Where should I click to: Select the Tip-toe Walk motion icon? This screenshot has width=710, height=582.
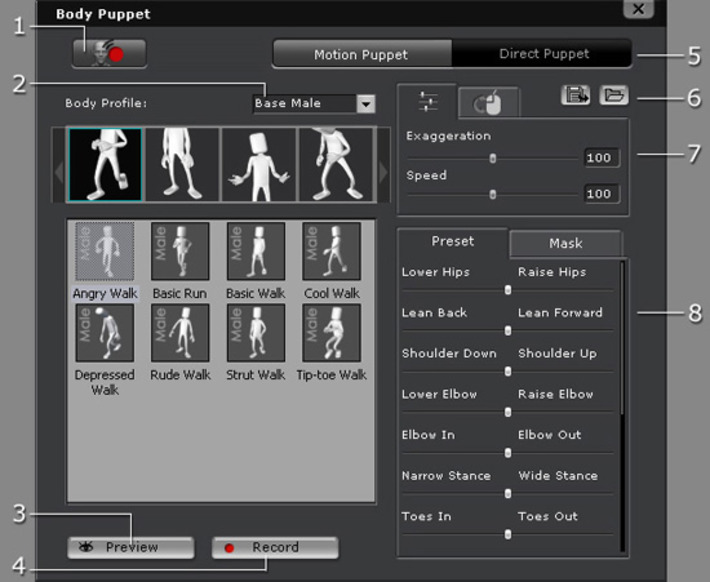[x=331, y=333]
